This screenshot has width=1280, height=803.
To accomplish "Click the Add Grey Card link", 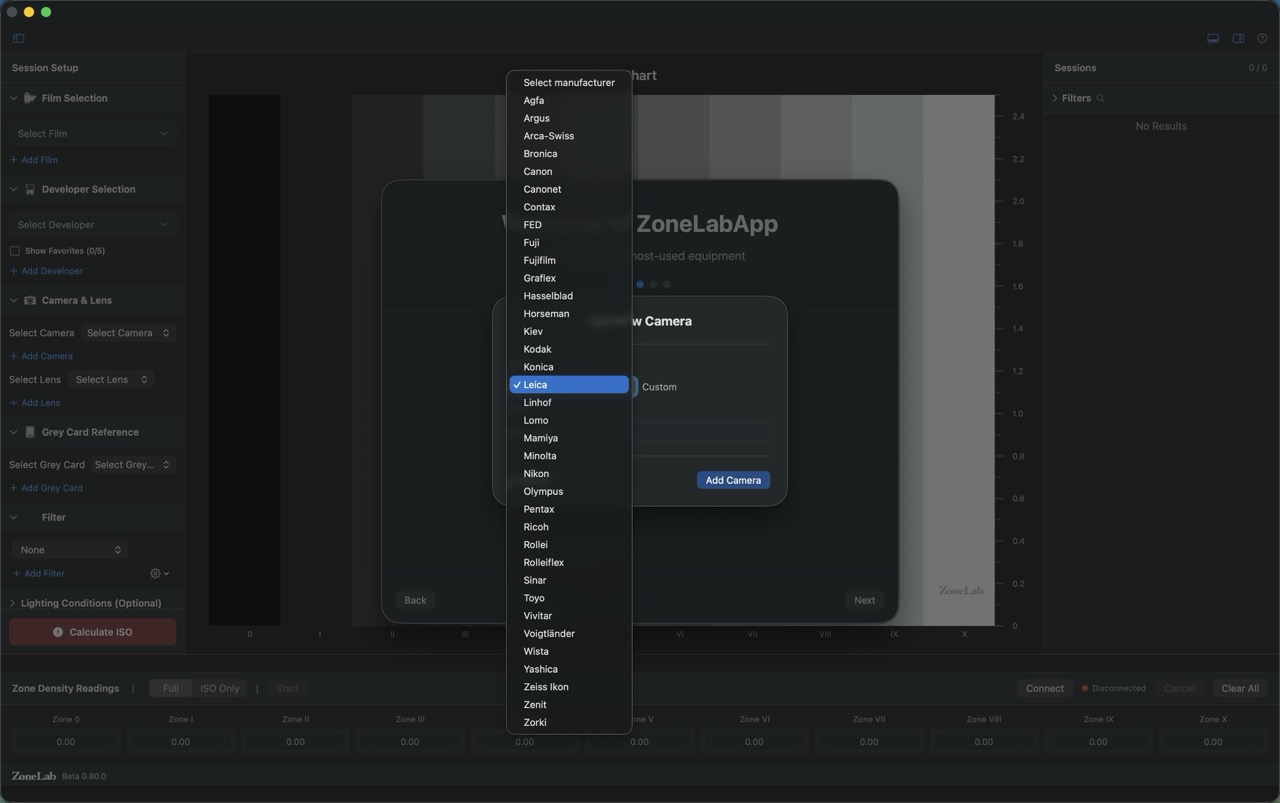I will point(46,488).
